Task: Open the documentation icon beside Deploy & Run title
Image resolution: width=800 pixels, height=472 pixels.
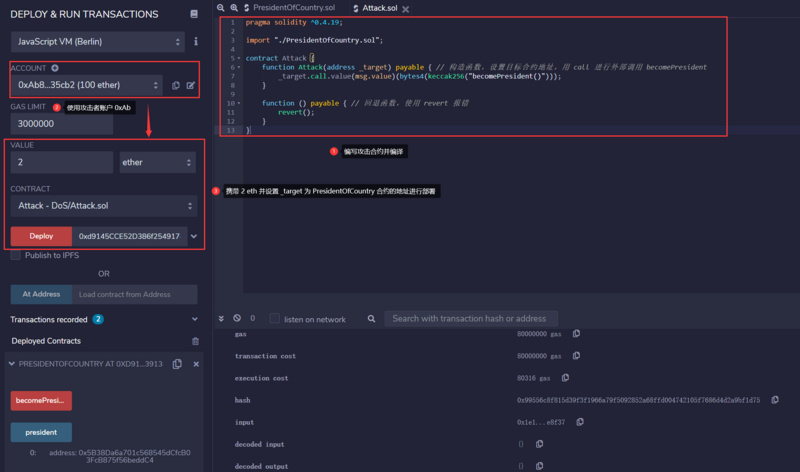Action: point(194,14)
